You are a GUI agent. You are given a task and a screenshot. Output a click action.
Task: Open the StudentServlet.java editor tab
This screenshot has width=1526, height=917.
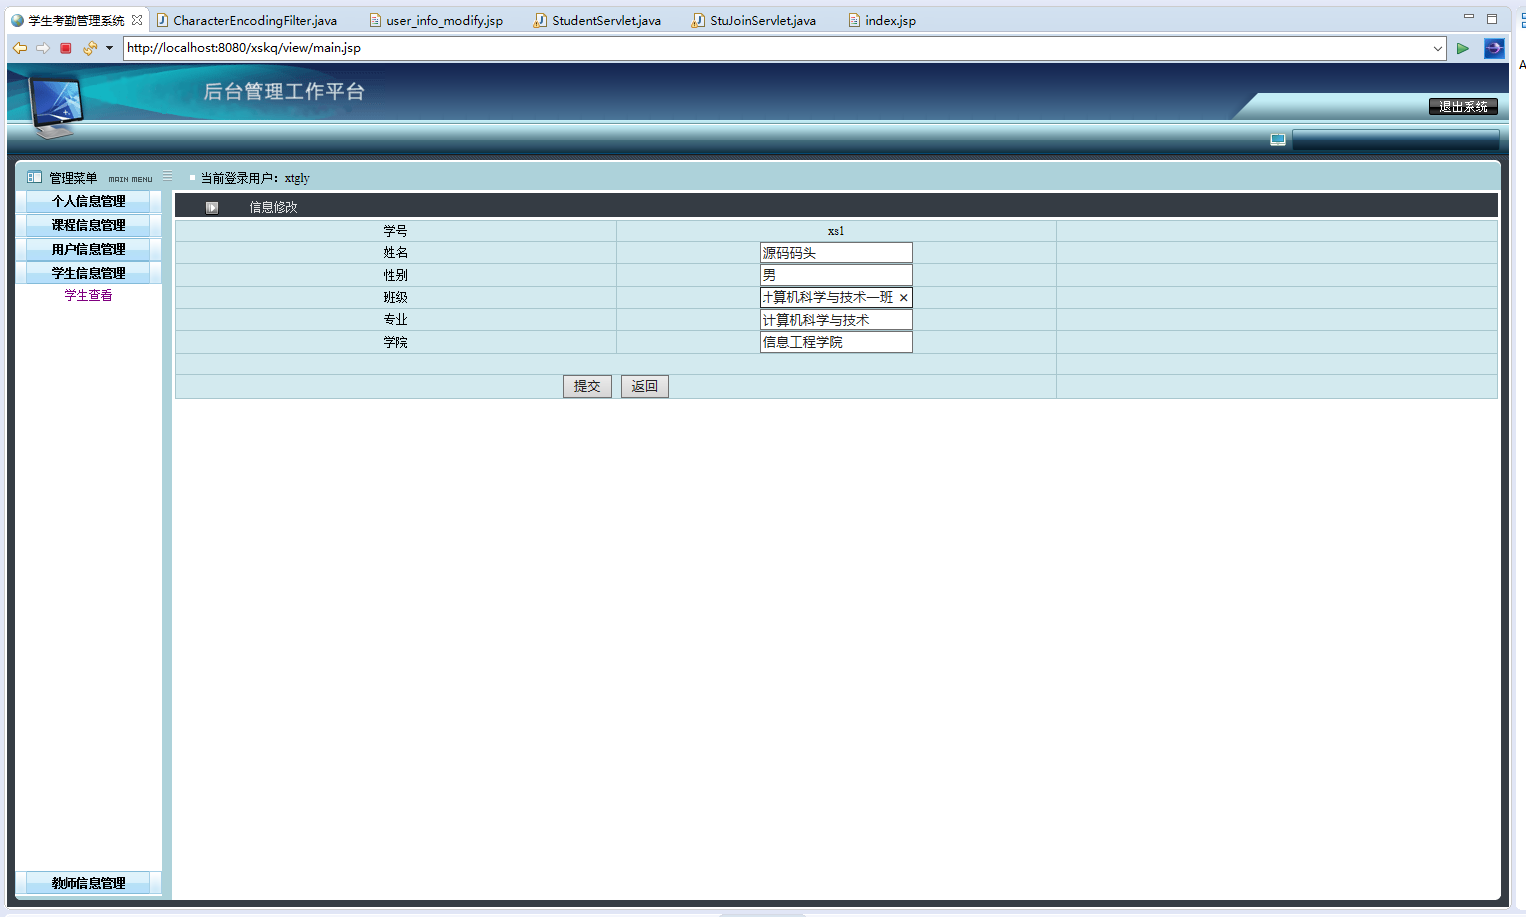click(x=597, y=20)
